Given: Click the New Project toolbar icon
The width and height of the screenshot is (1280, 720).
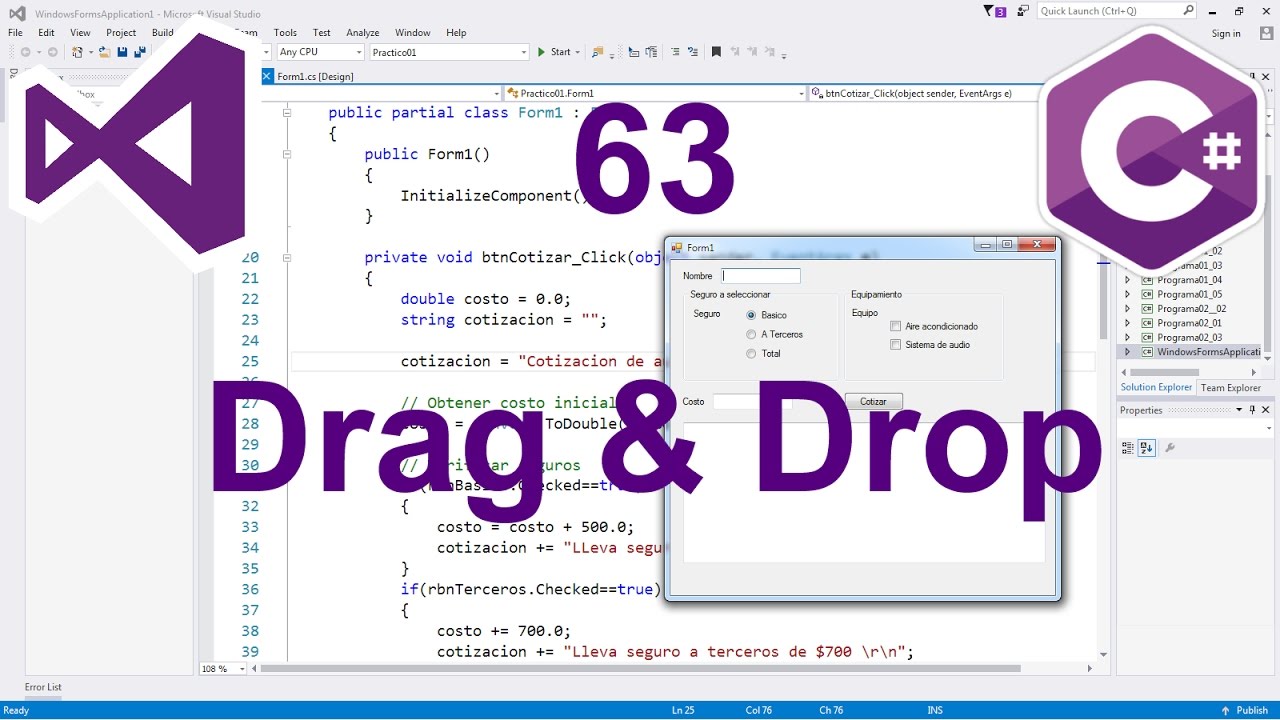Looking at the screenshot, I should (77, 52).
